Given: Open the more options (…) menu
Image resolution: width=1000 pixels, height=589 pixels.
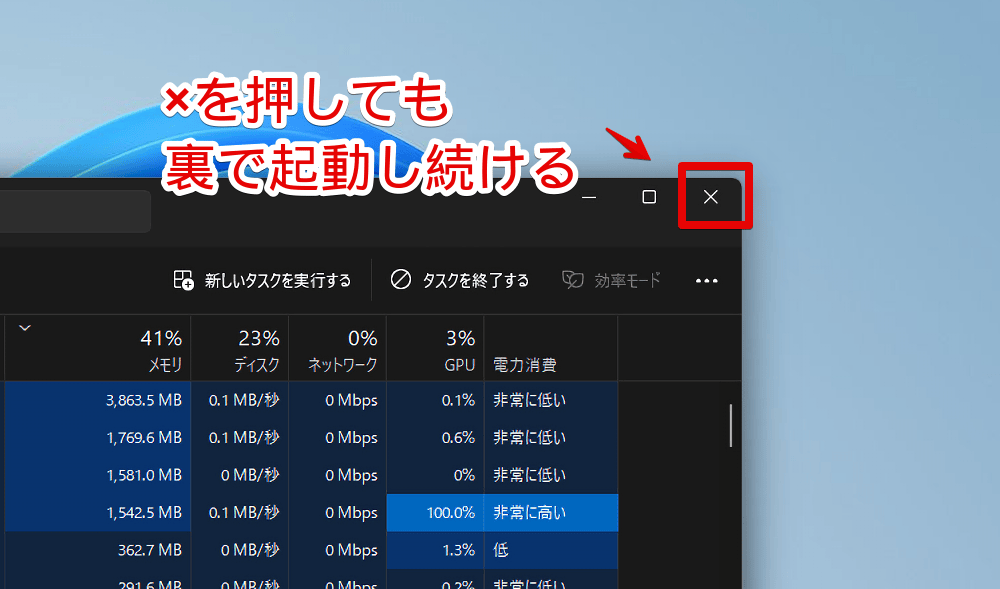Looking at the screenshot, I should pyautogui.click(x=706, y=280).
